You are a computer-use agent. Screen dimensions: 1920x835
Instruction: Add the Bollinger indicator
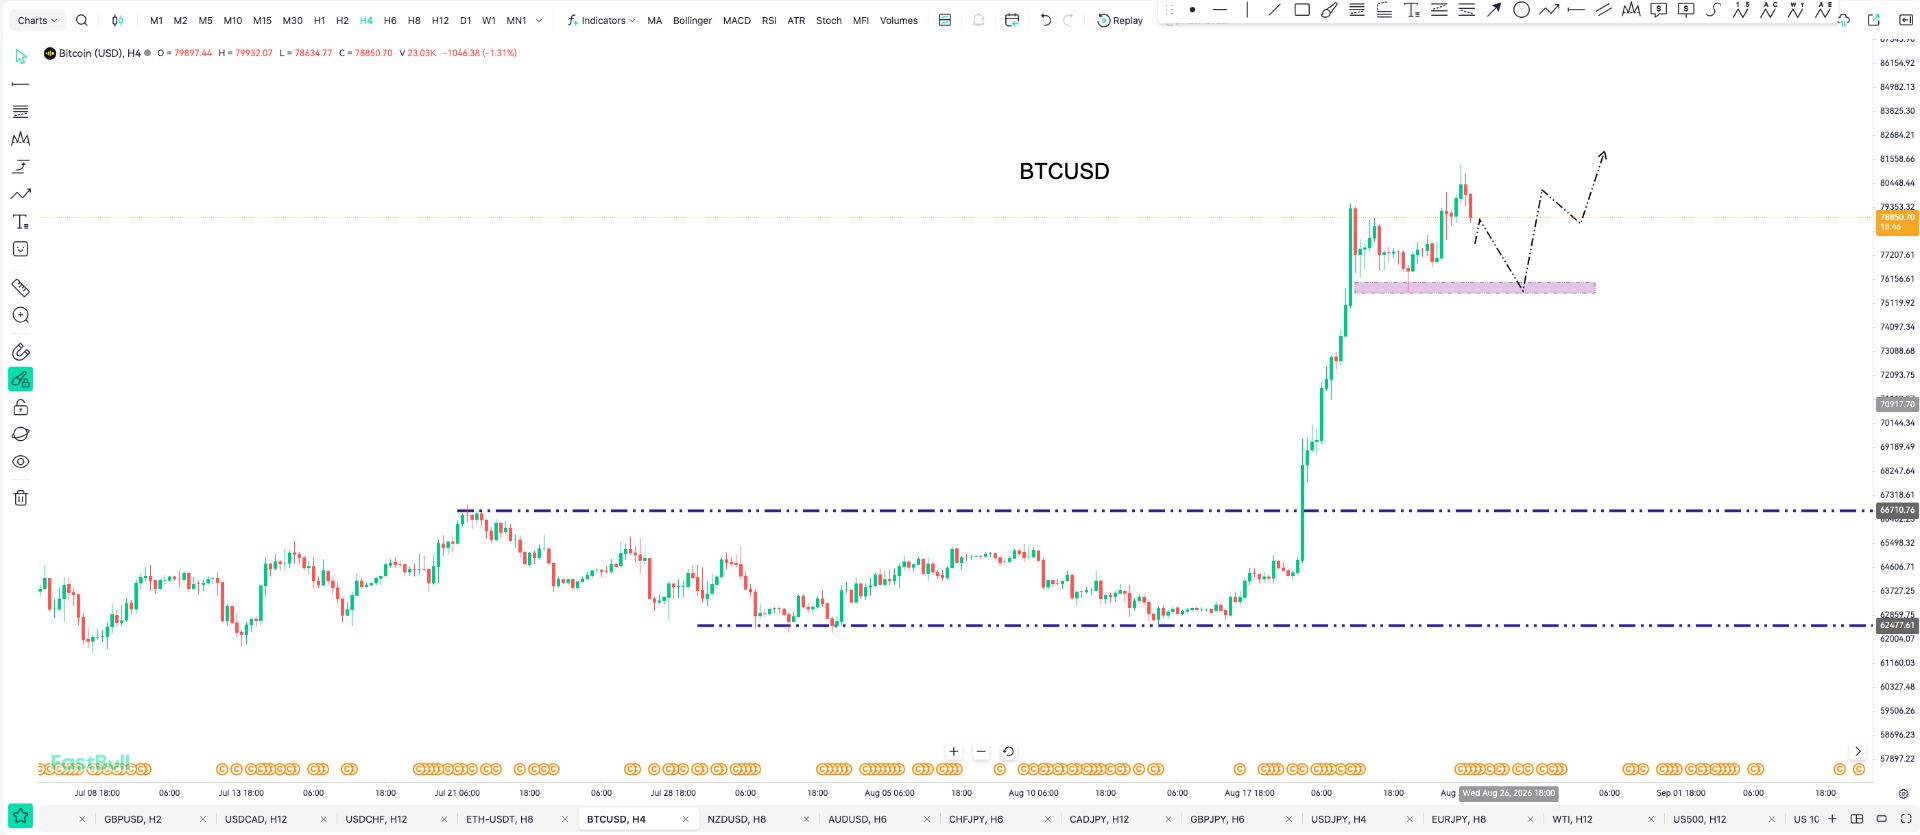point(692,20)
